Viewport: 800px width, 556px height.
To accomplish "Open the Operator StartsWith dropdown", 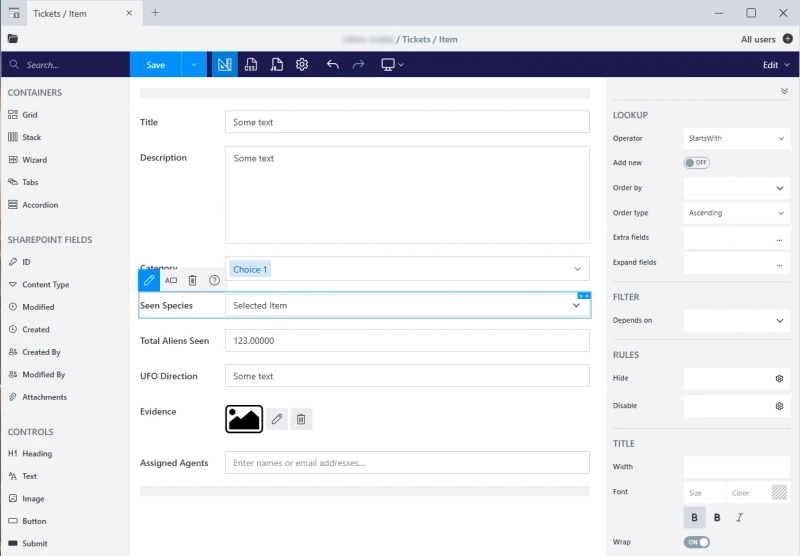I will (737, 138).
